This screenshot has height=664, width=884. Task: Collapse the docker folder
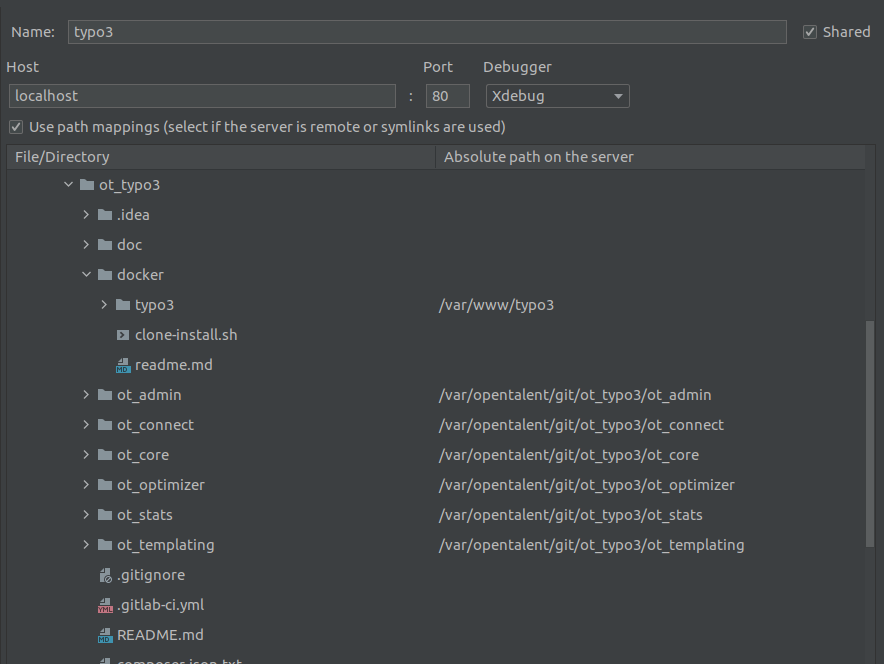click(86, 274)
